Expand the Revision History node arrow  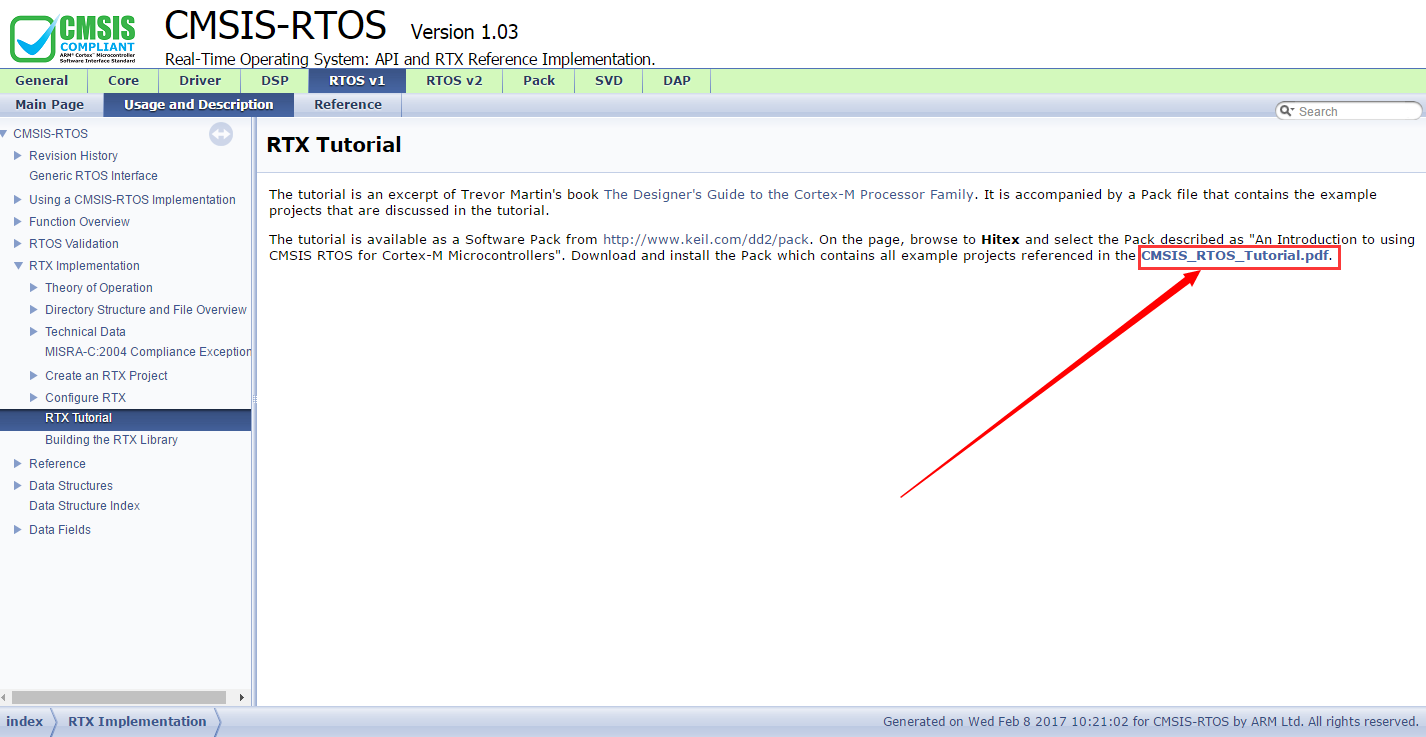(18, 155)
